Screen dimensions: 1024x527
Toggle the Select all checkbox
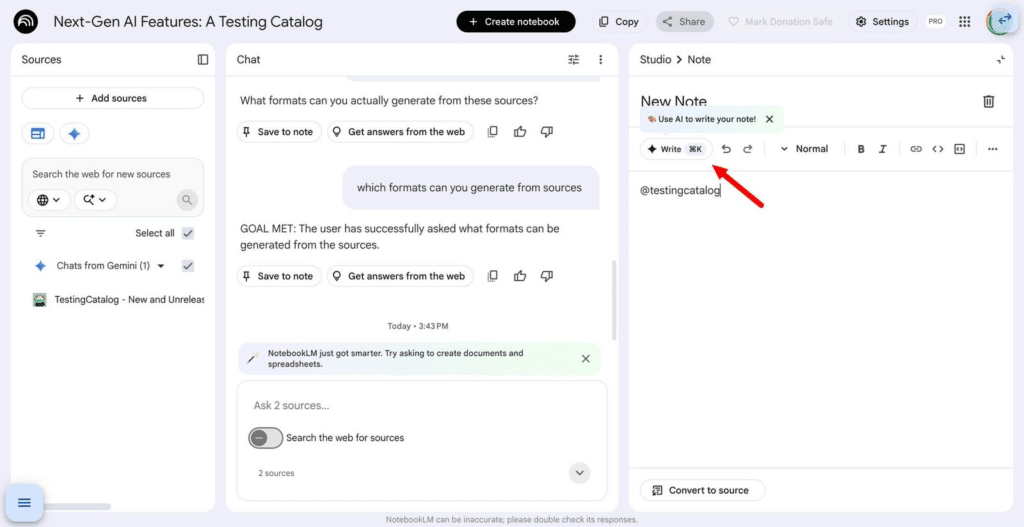tap(188, 233)
